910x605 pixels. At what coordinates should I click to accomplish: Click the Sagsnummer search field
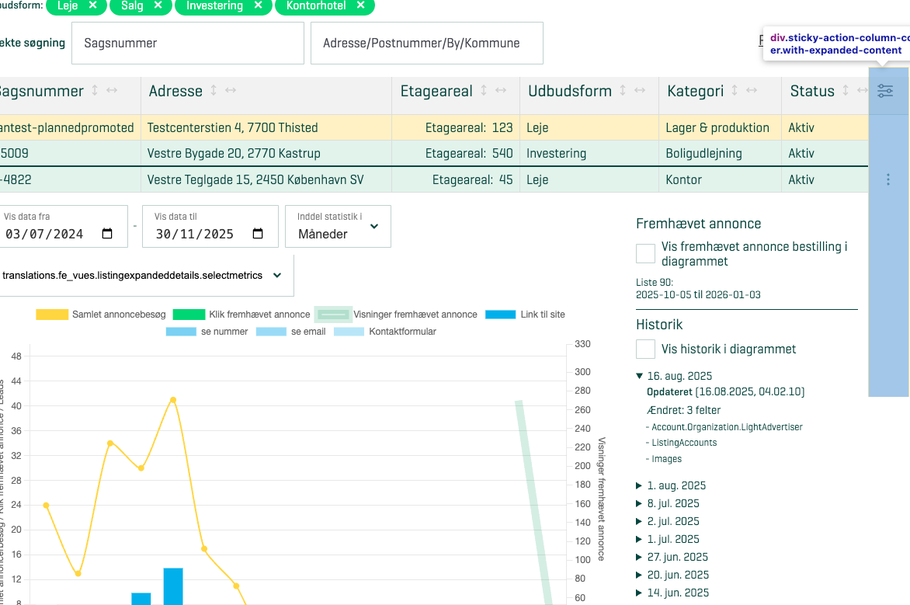[187, 43]
